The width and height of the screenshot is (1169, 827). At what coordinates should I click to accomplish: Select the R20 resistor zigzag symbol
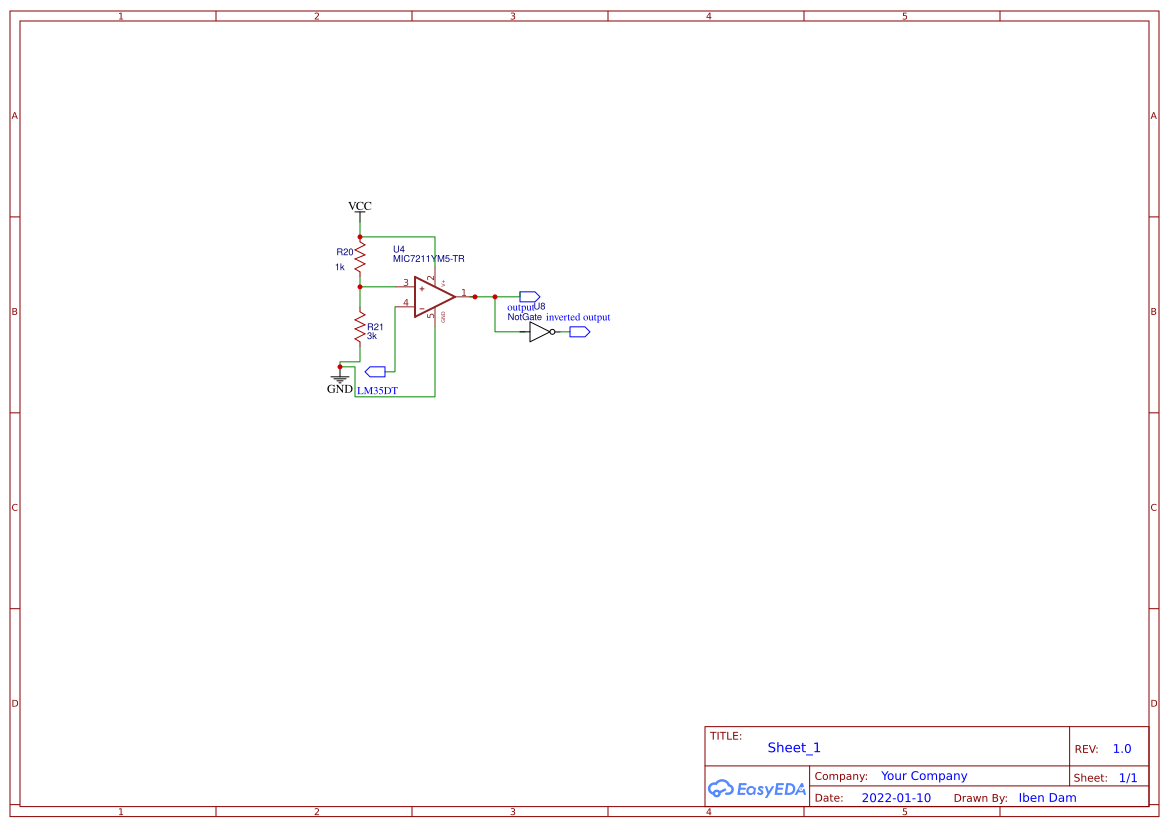(x=360, y=256)
